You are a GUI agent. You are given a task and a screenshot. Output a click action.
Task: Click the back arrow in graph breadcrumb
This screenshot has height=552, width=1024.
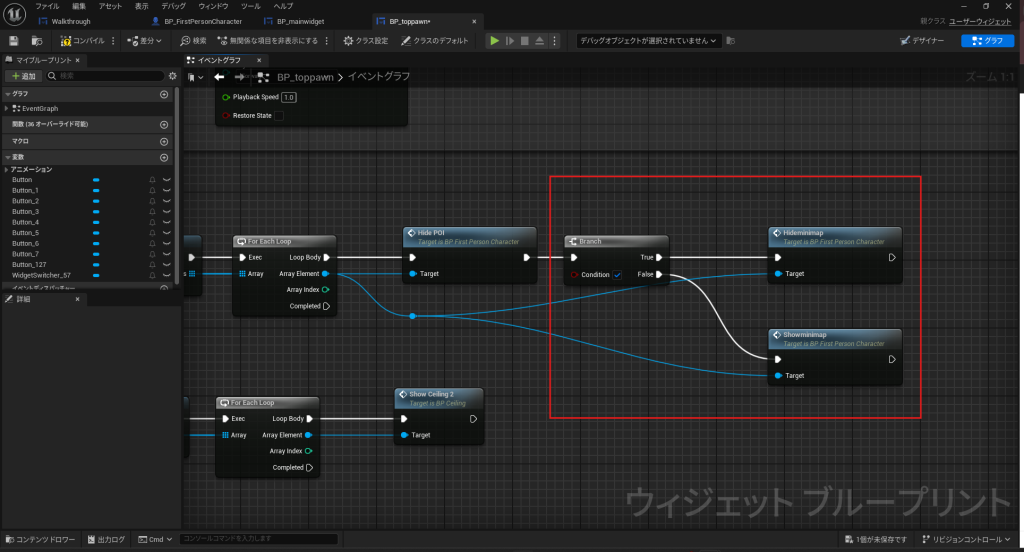pyautogui.click(x=219, y=77)
